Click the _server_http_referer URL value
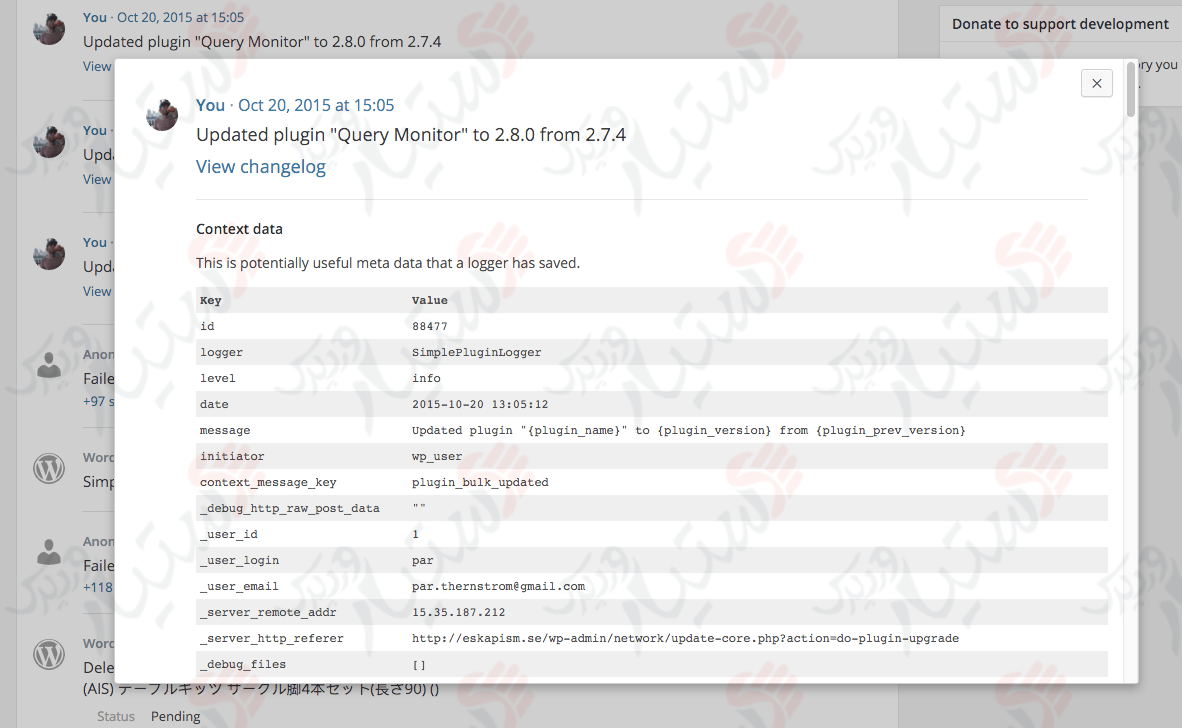 [x=685, y=638]
